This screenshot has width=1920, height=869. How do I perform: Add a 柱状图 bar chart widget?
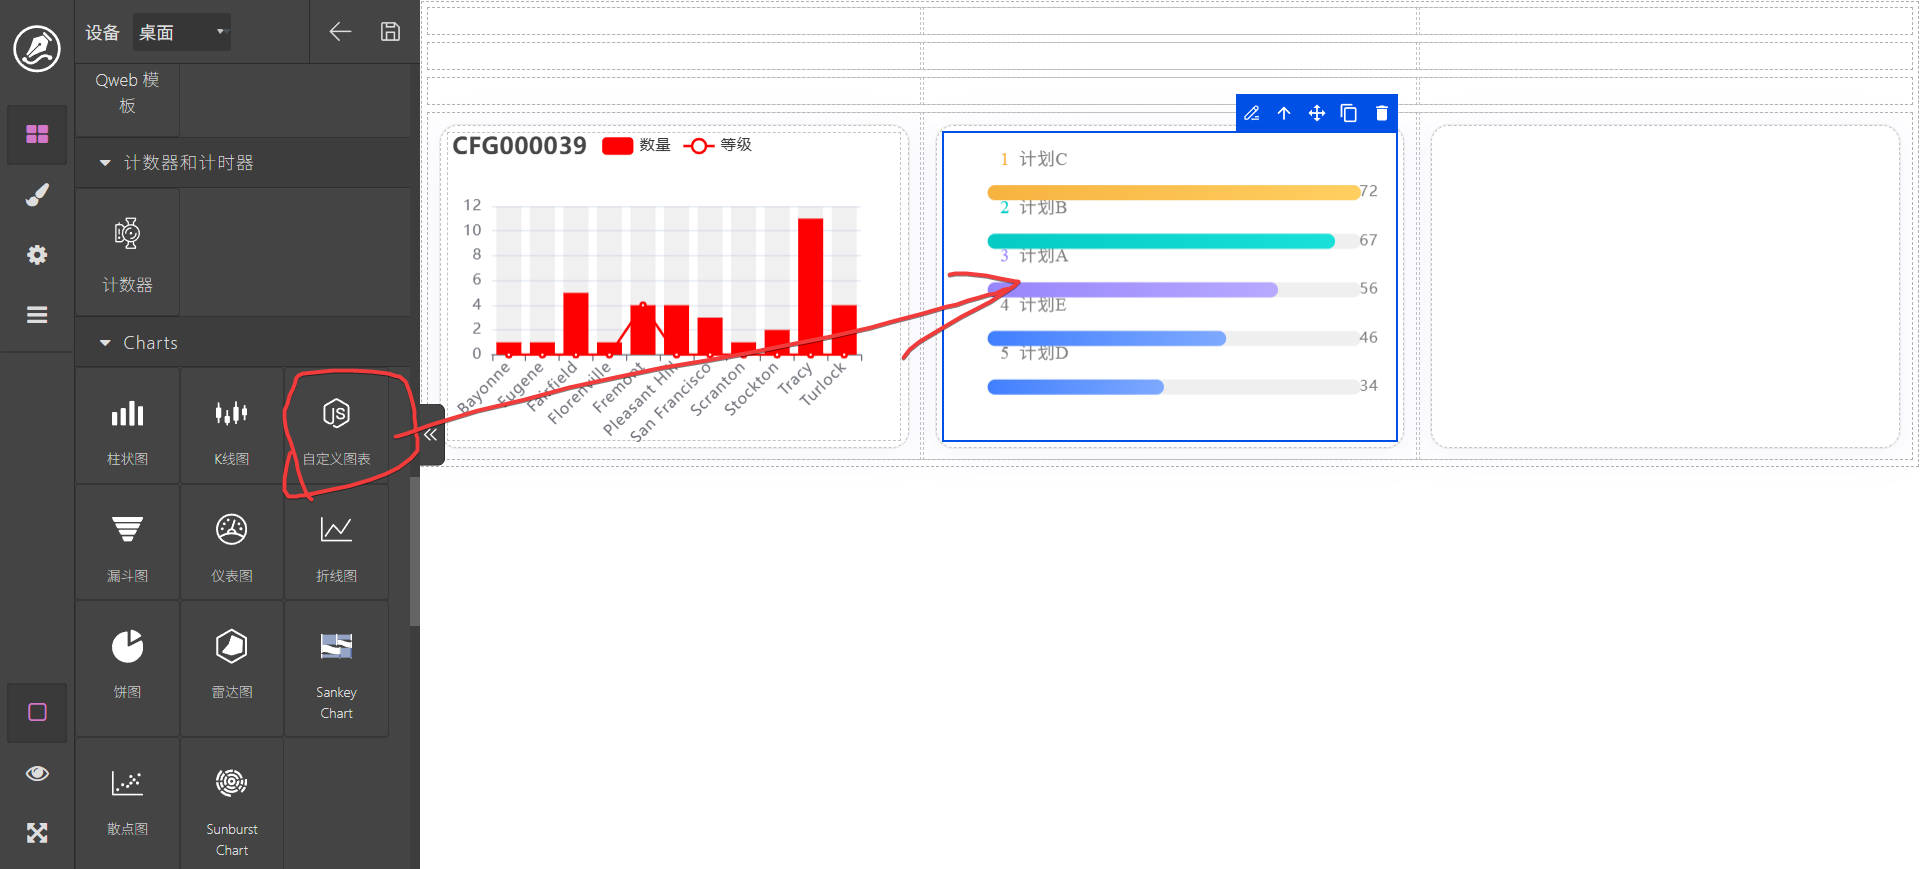[127, 427]
